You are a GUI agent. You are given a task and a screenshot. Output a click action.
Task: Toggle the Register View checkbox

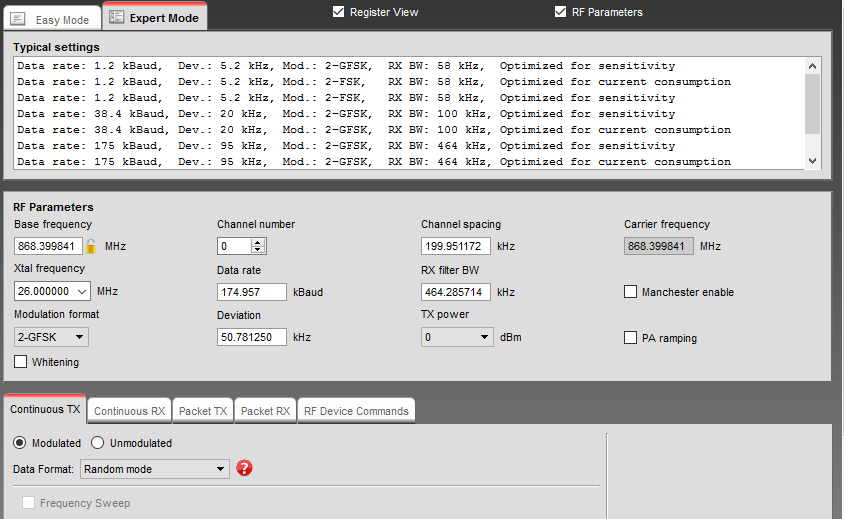tap(338, 11)
